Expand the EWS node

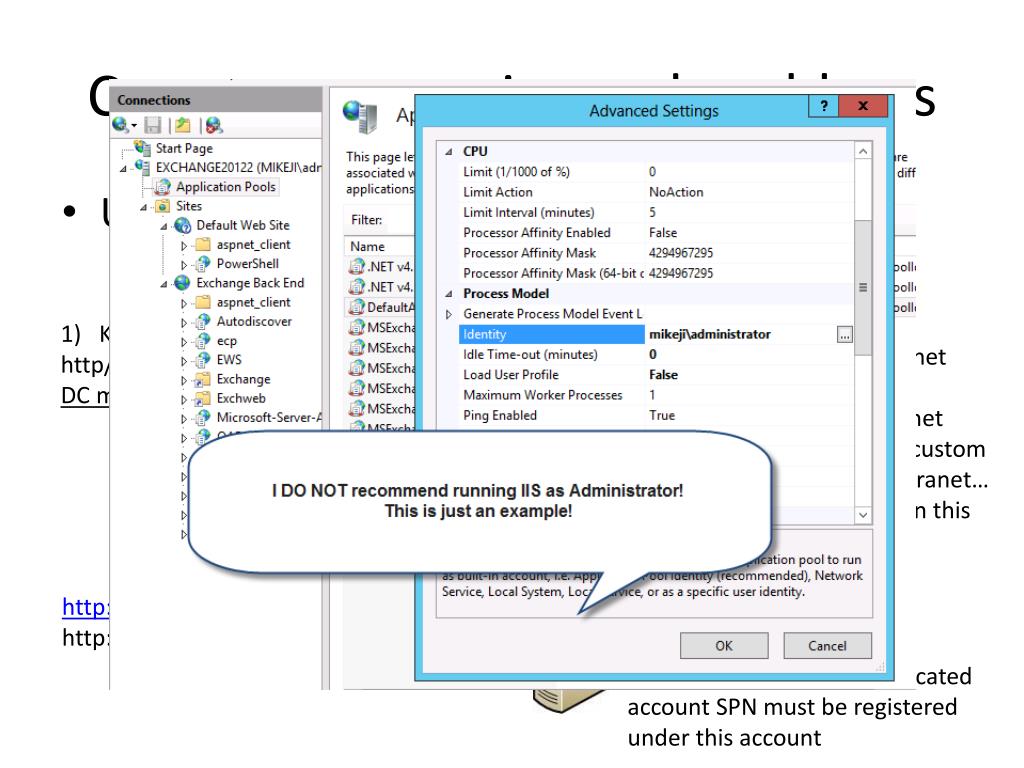coord(184,361)
